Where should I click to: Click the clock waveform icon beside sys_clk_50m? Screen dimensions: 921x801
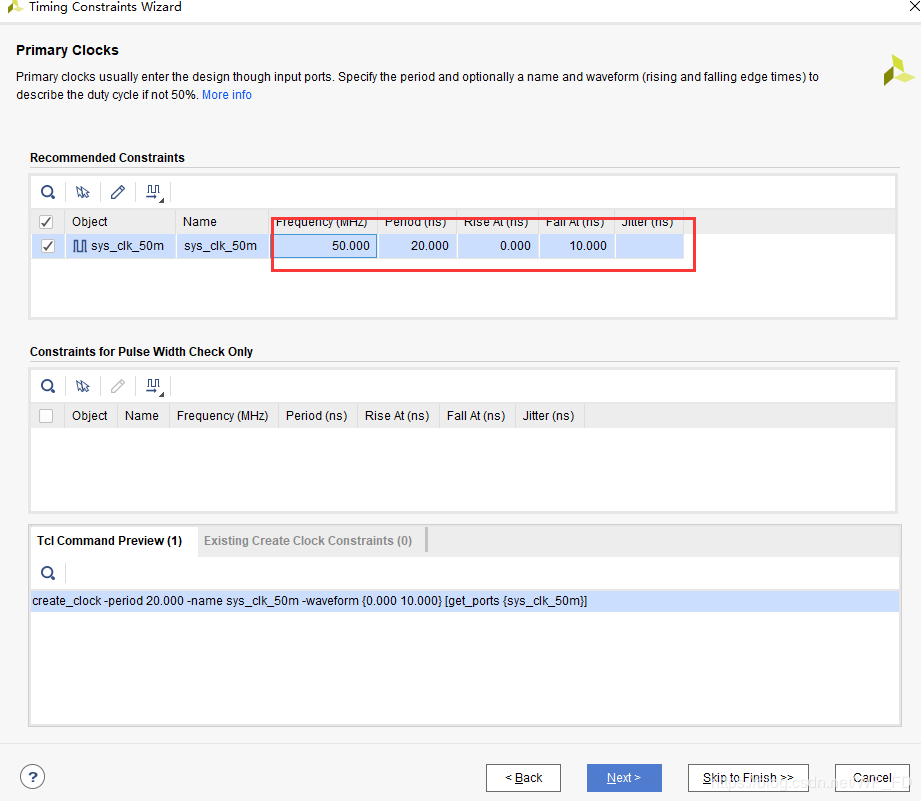pyautogui.click(x=80, y=246)
